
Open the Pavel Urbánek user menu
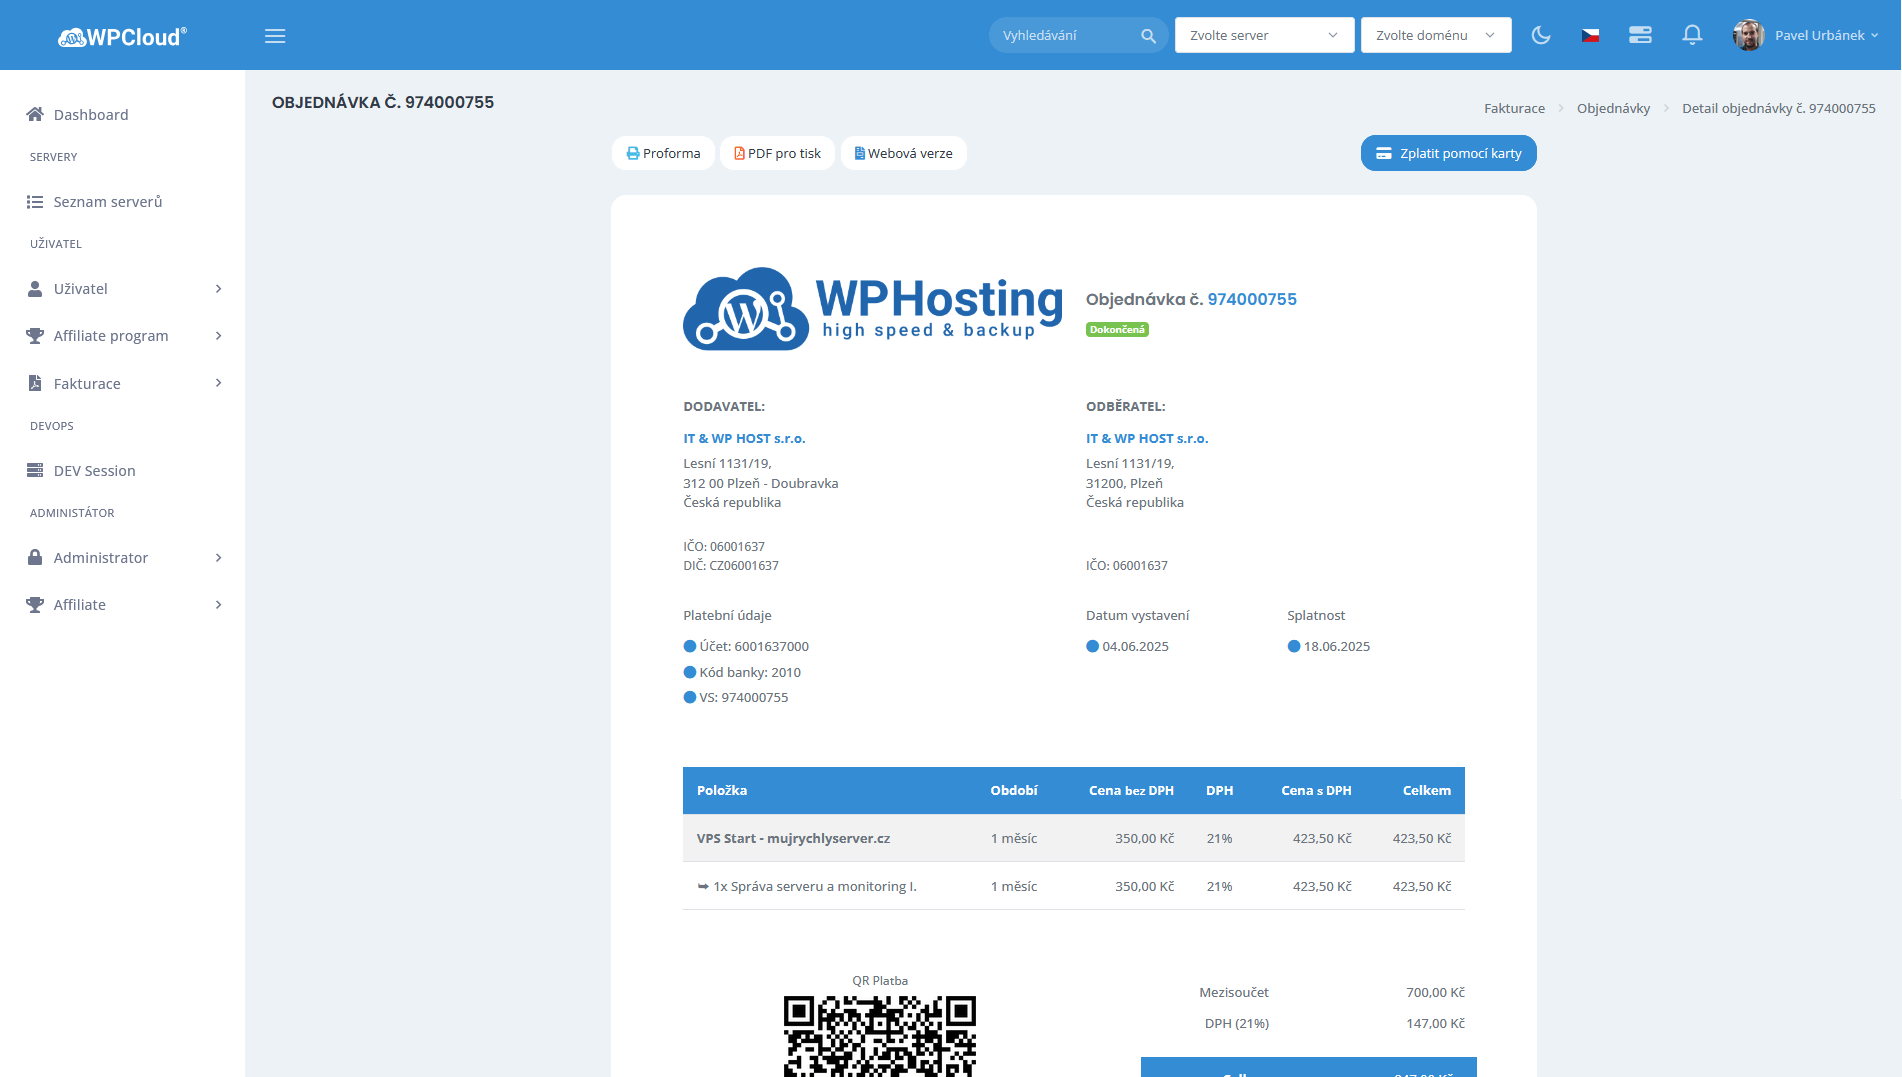1826,35
